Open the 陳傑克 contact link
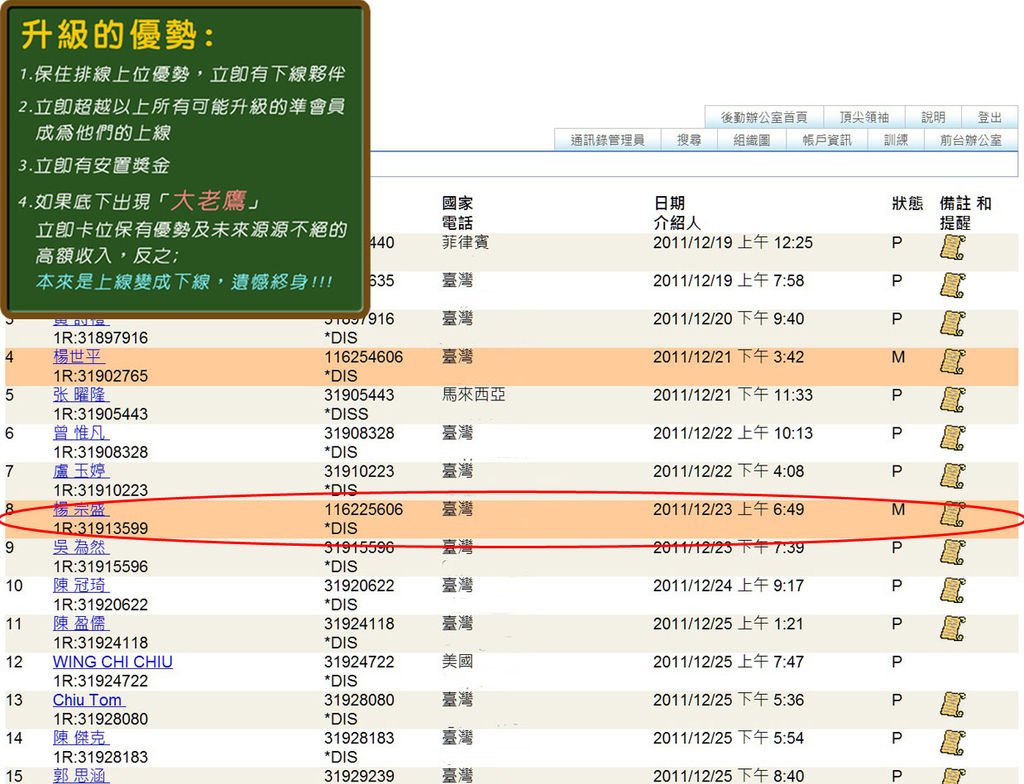 (x=81, y=738)
